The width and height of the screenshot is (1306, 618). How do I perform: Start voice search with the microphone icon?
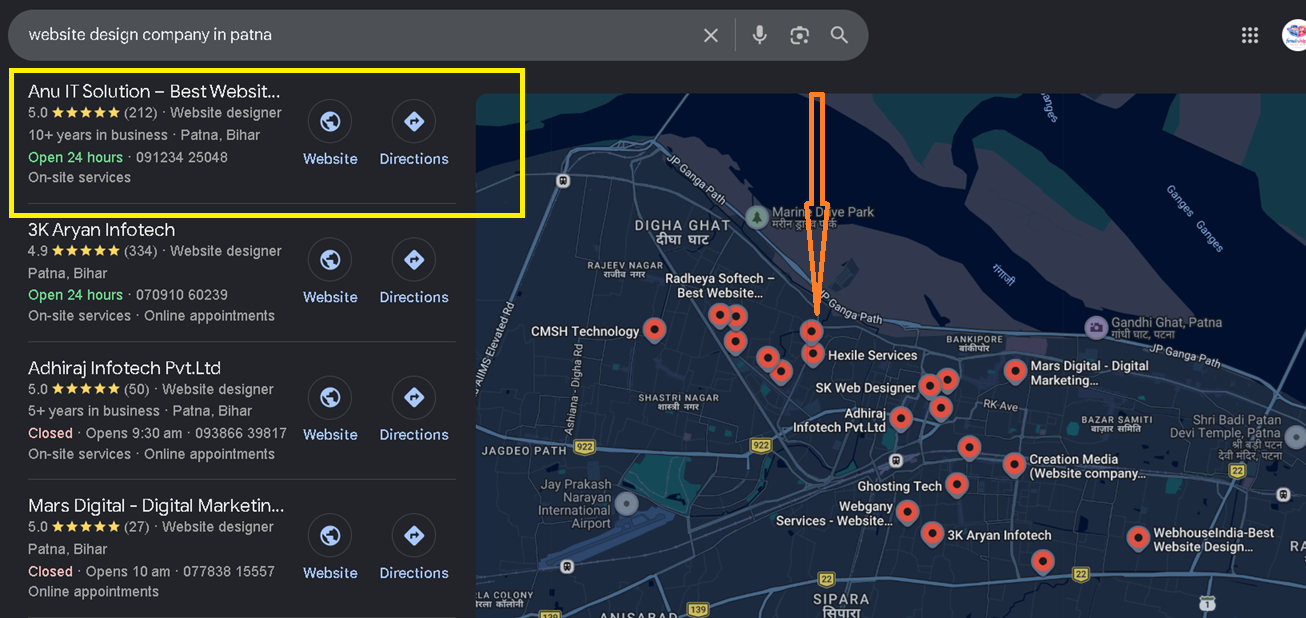pos(760,35)
